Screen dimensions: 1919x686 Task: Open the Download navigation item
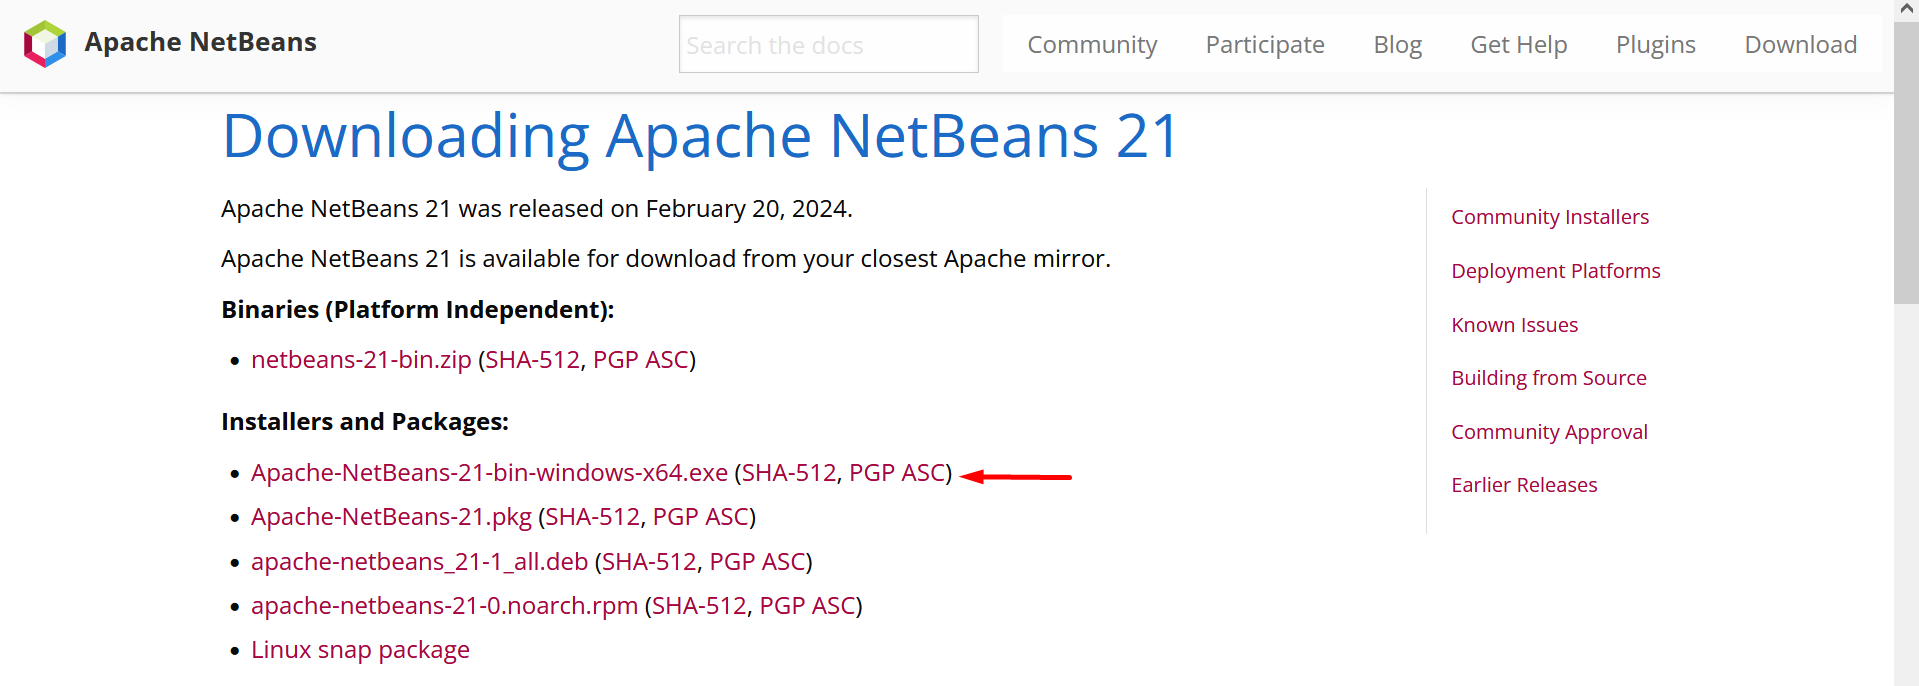point(1801,45)
